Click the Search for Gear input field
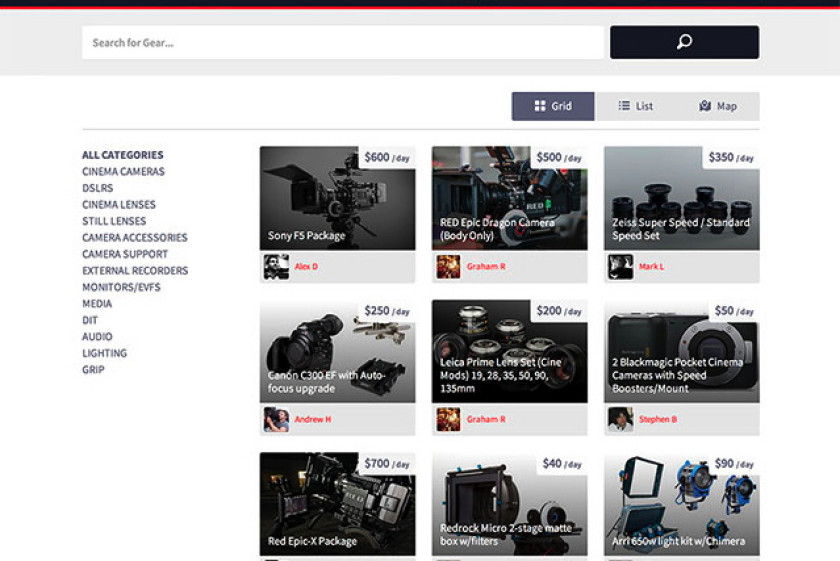 coord(343,42)
